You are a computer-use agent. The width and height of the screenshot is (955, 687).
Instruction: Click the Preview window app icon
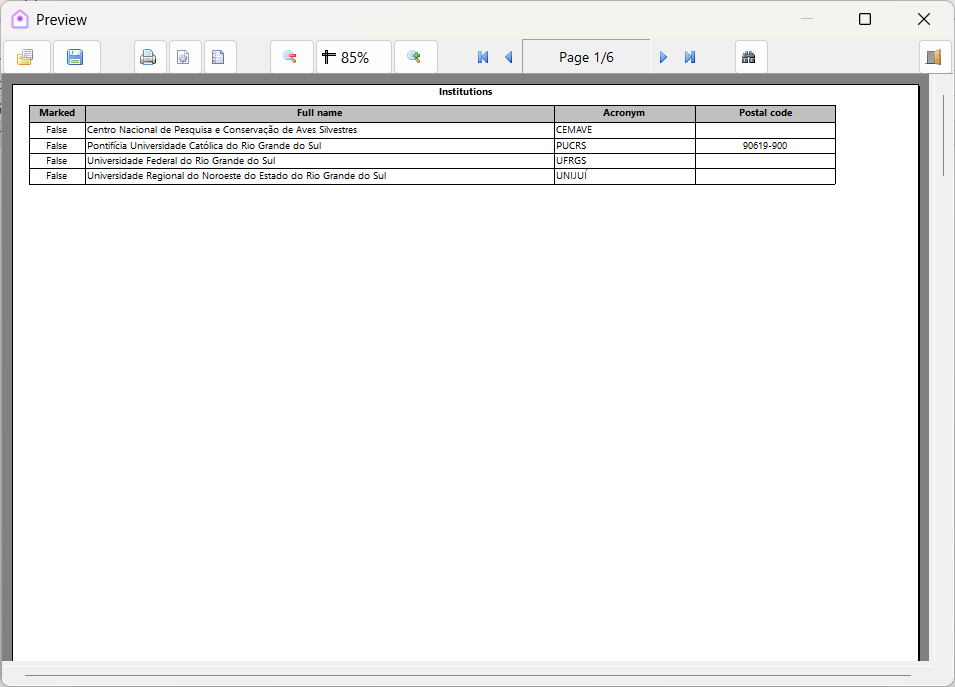tap(20, 19)
